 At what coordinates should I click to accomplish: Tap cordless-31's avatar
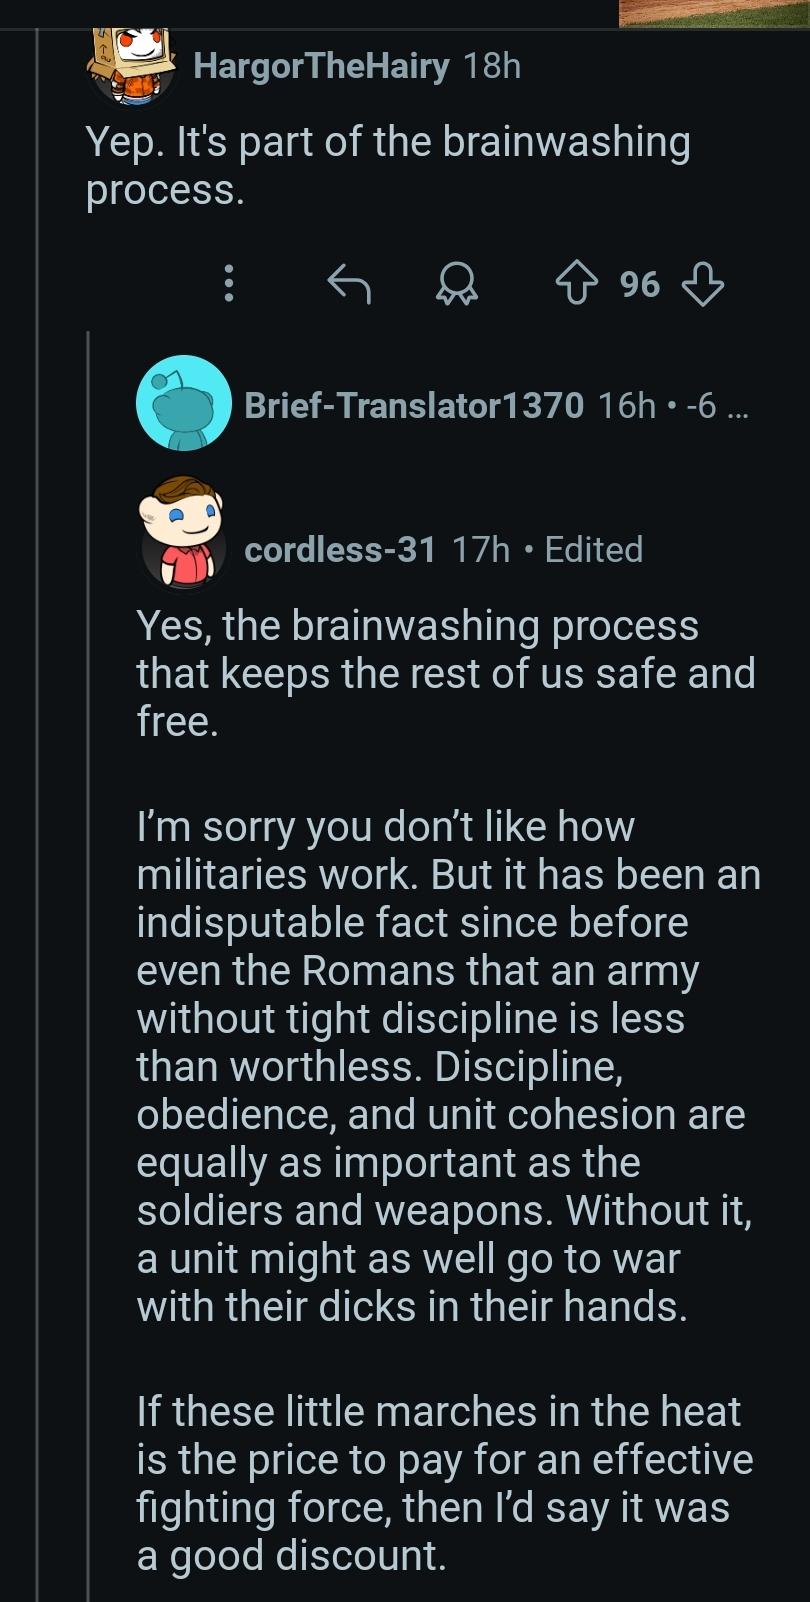(x=183, y=533)
